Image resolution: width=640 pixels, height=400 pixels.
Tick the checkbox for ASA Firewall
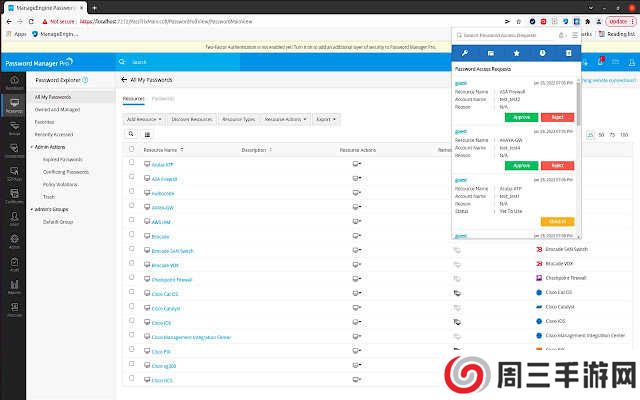click(x=131, y=176)
